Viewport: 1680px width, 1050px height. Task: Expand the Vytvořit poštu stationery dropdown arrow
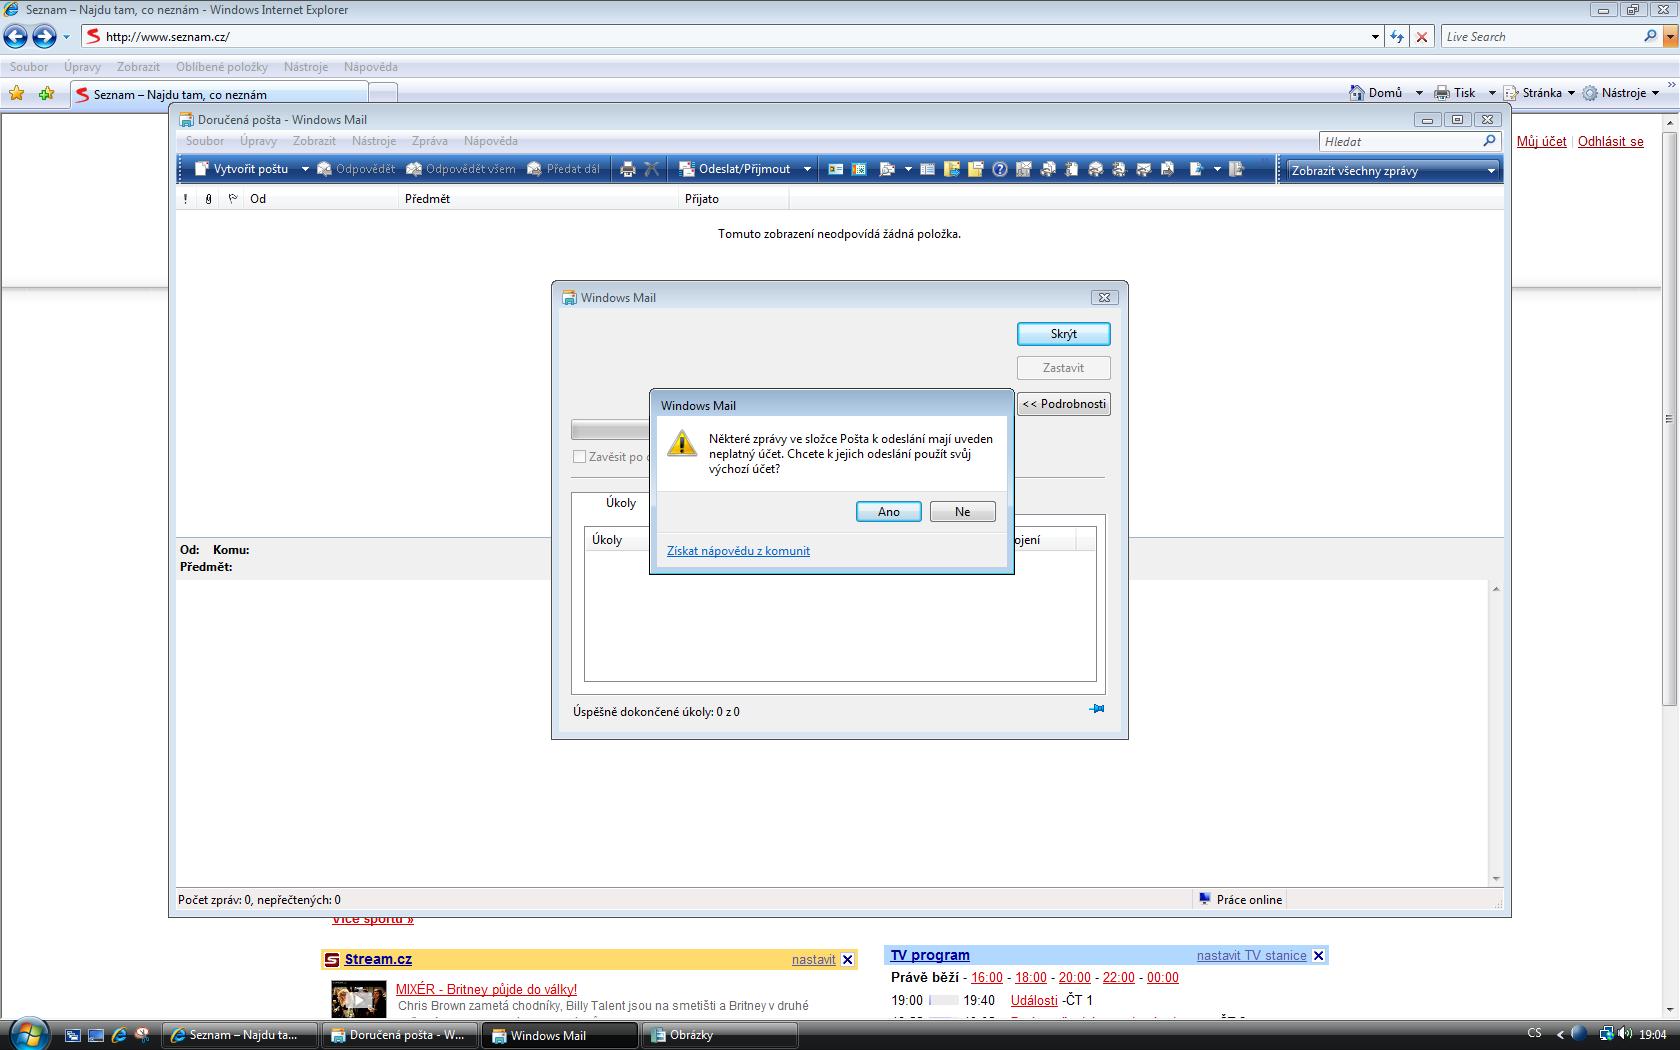click(305, 169)
